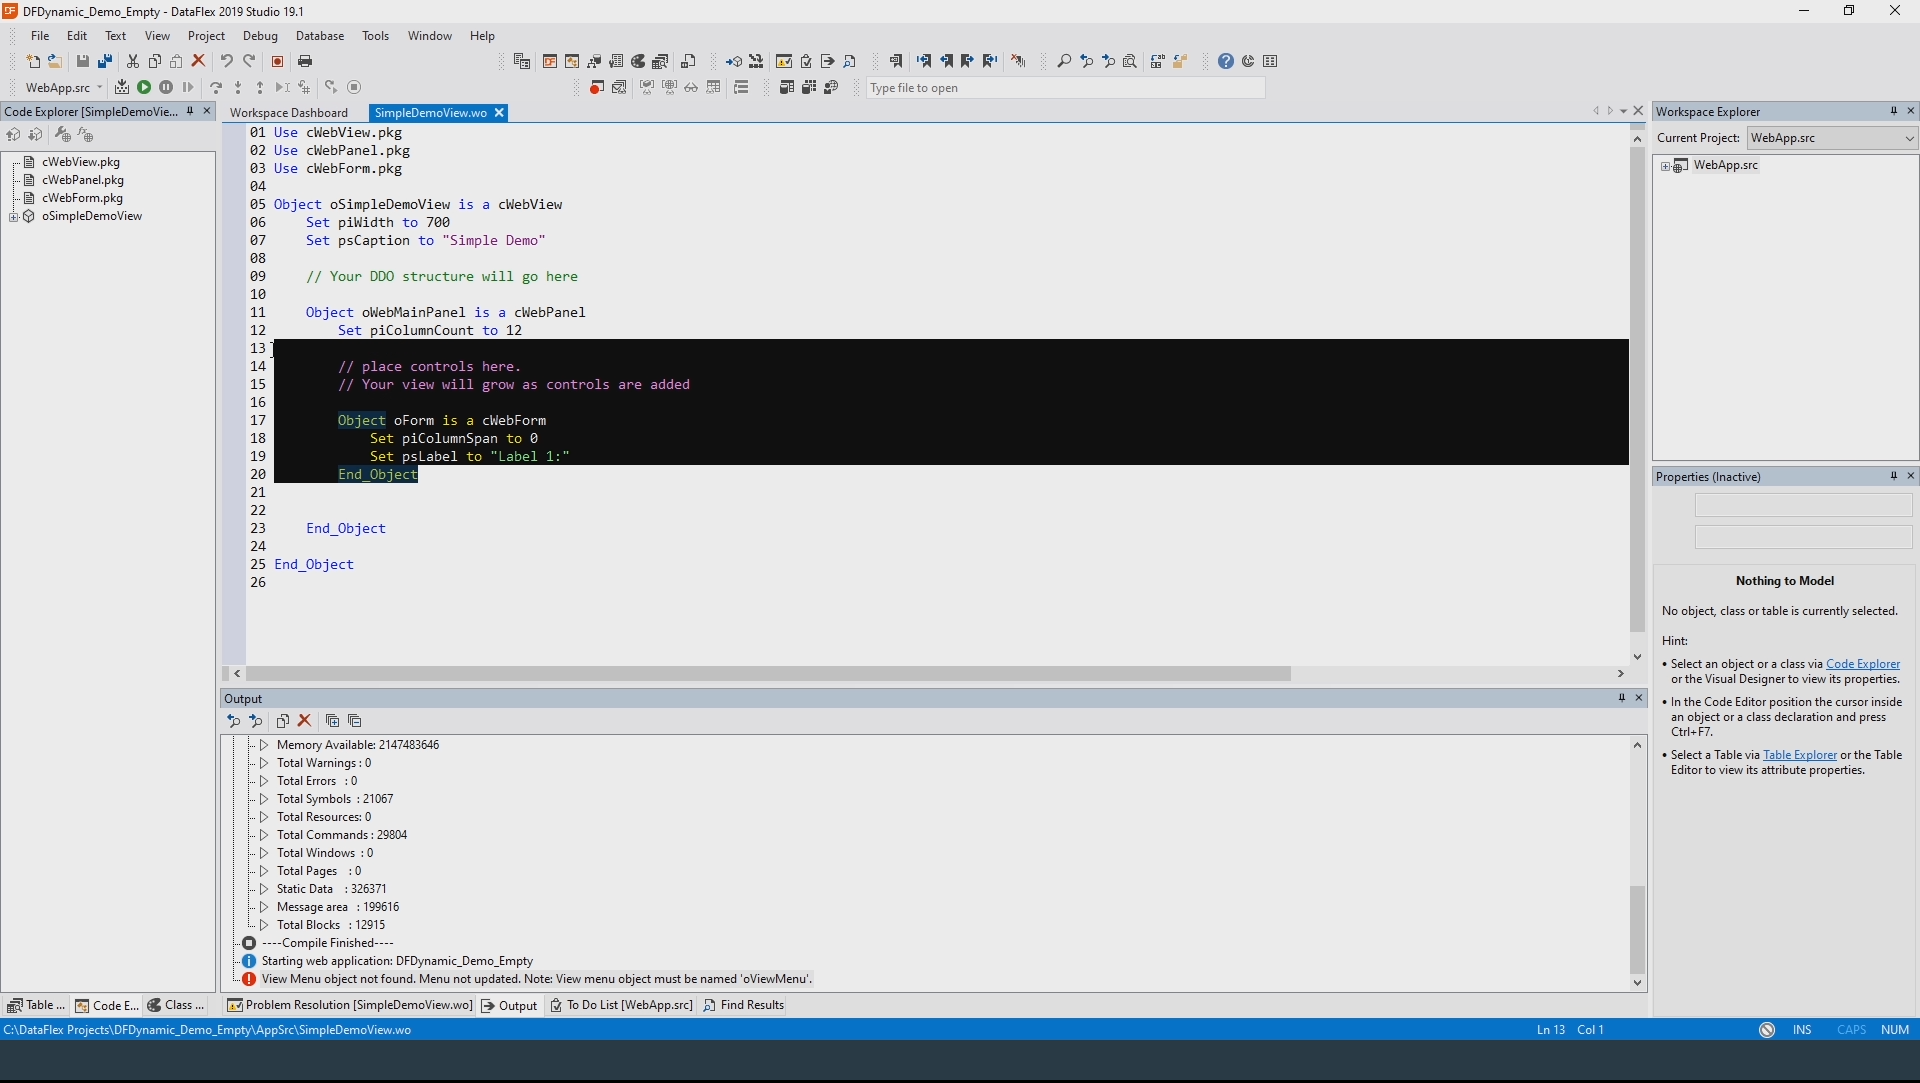Click the Compile project icon

[x=122, y=88]
